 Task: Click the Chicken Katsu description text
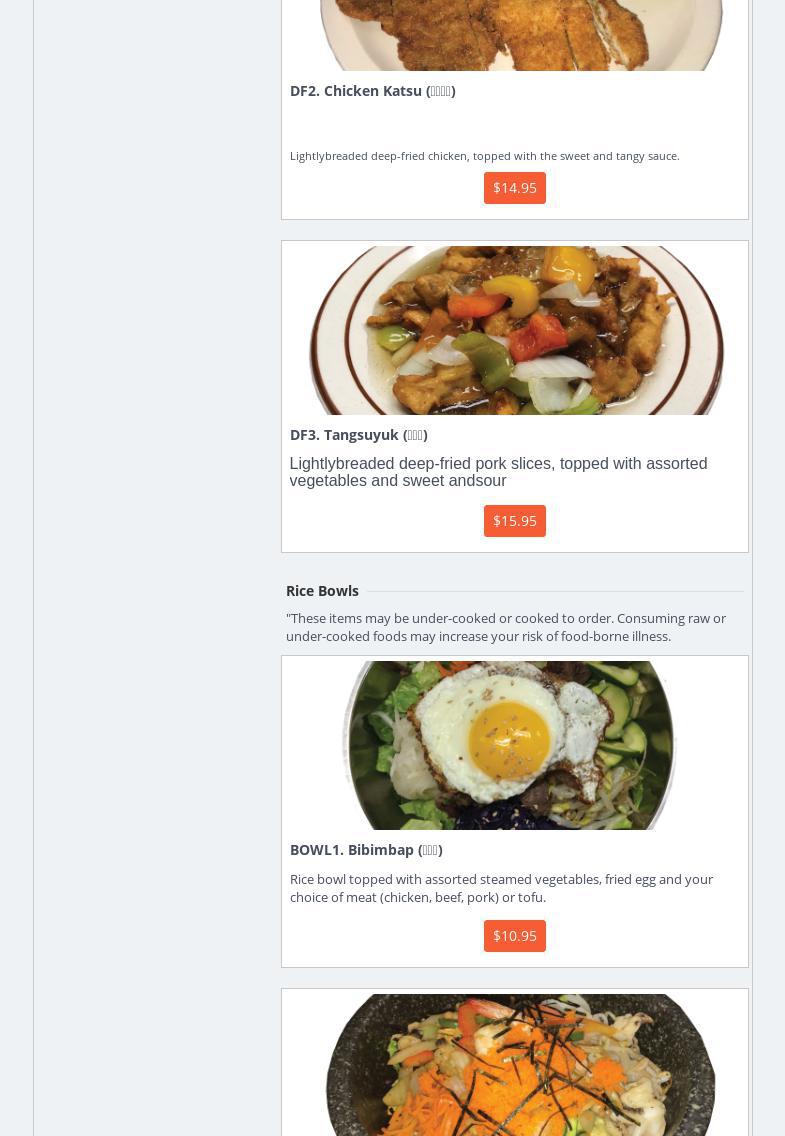[x=484, y=156]
